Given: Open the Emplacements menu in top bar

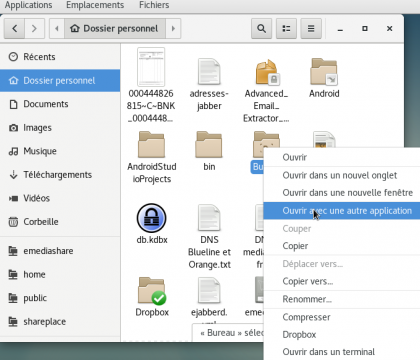Looking at the screenshot, I should [x=95, y=5].
